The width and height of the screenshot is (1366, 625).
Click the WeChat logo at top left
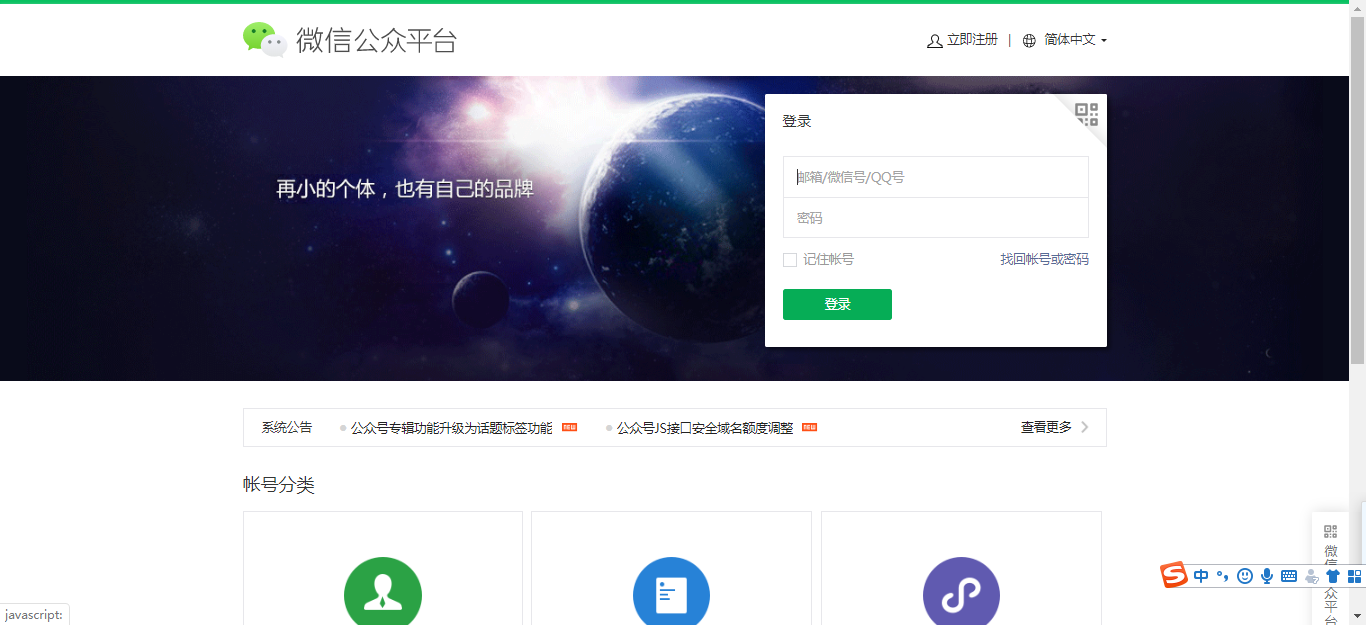coord(265,40)
